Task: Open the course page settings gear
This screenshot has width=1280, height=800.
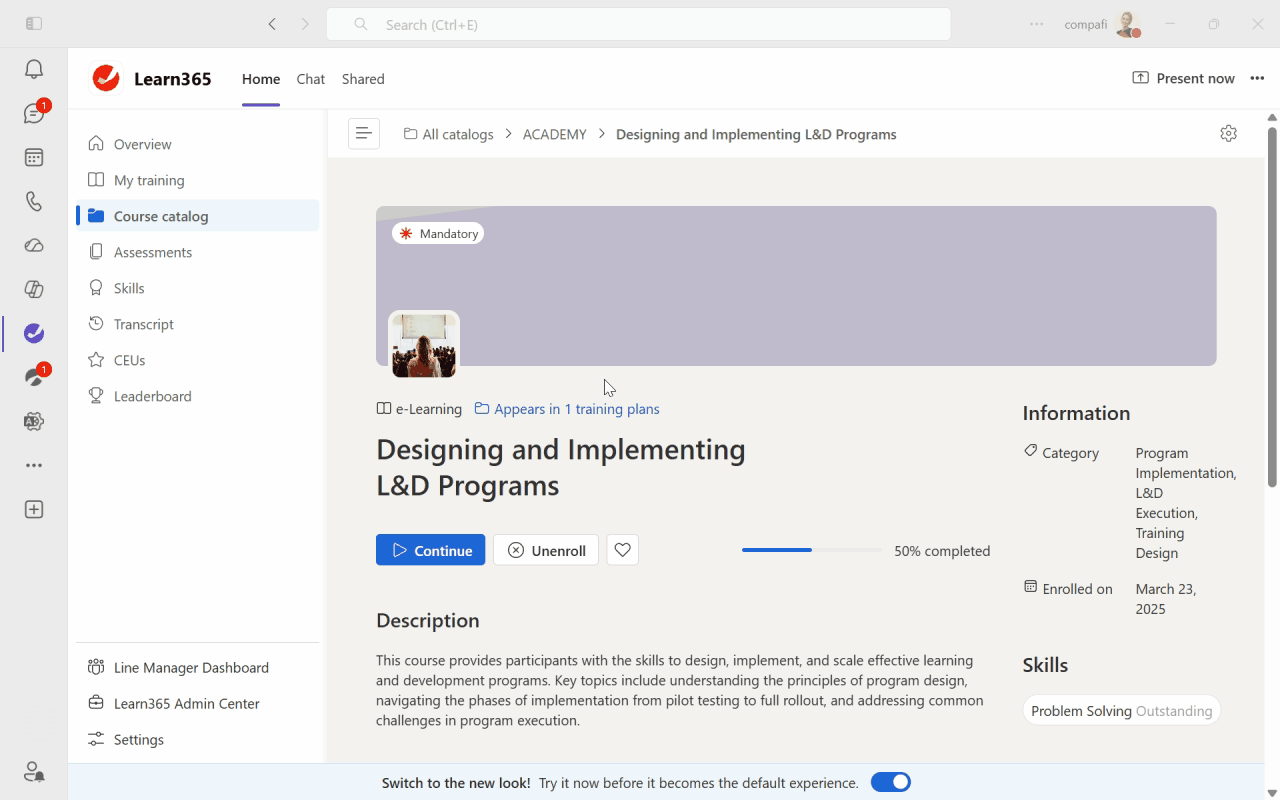Action: [1228, 132]
